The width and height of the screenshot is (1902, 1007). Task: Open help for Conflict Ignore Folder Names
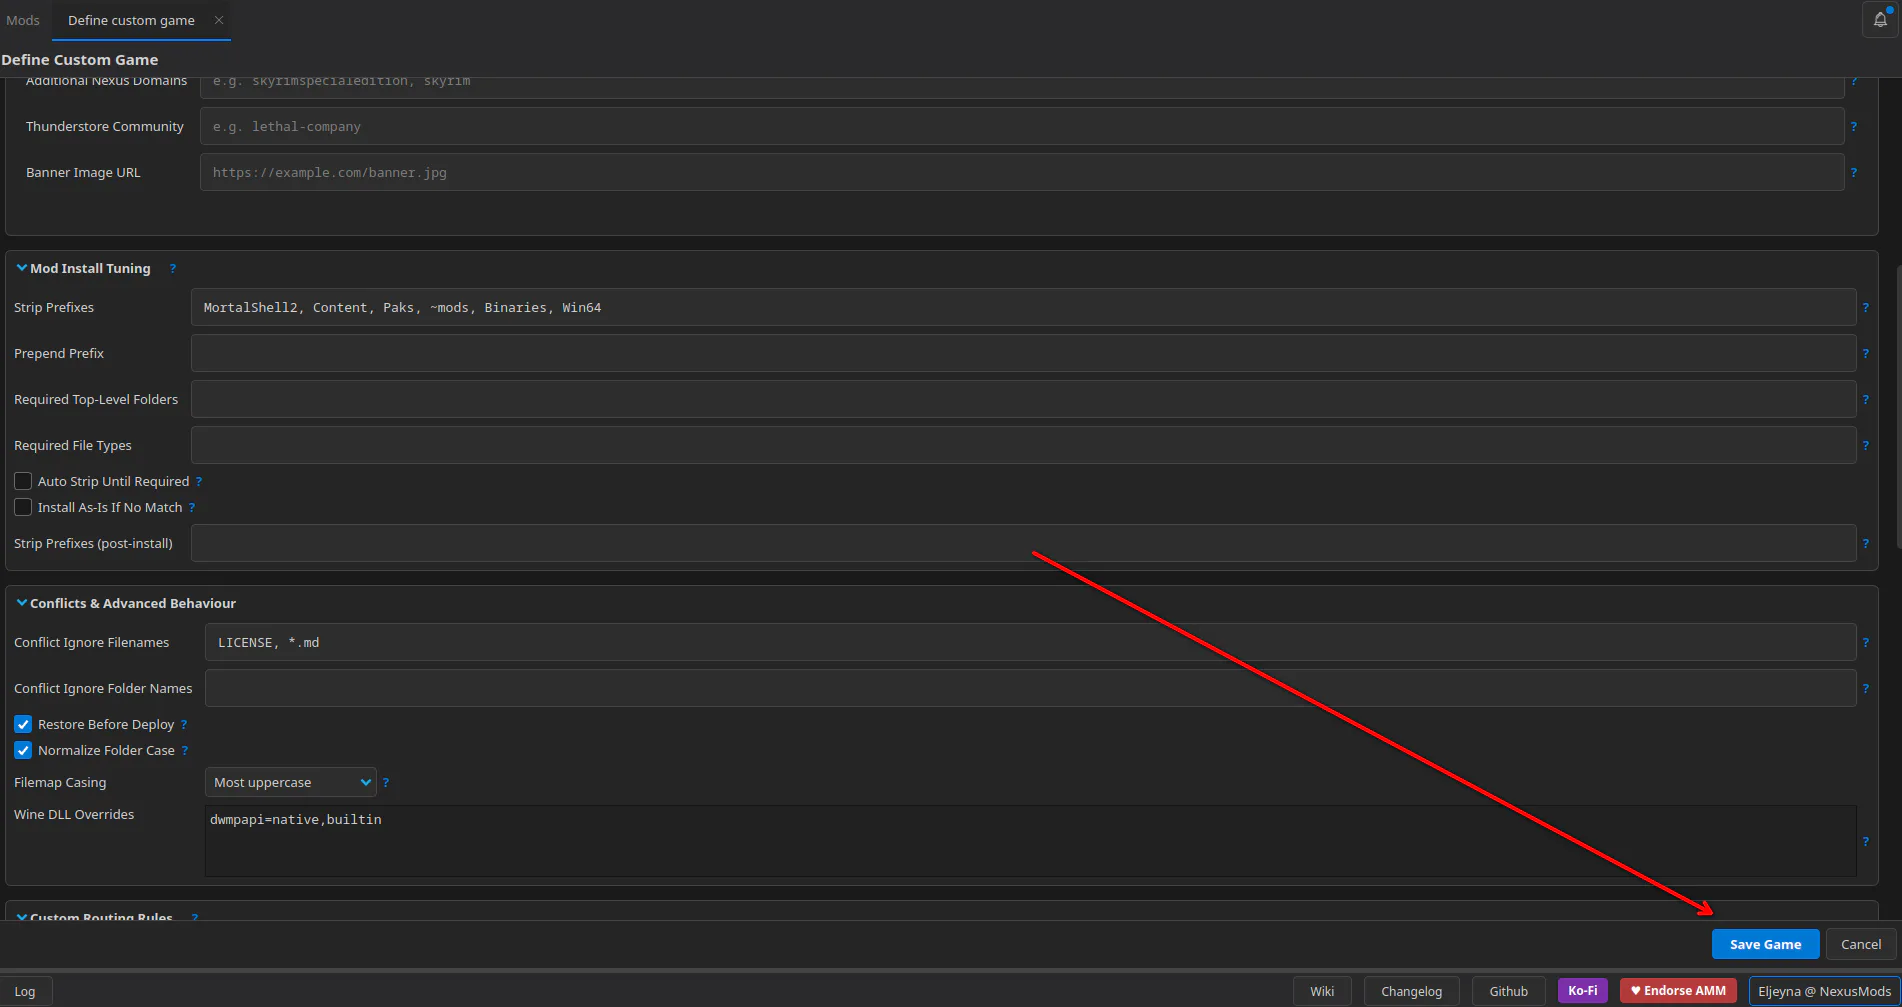point(1865,689)
